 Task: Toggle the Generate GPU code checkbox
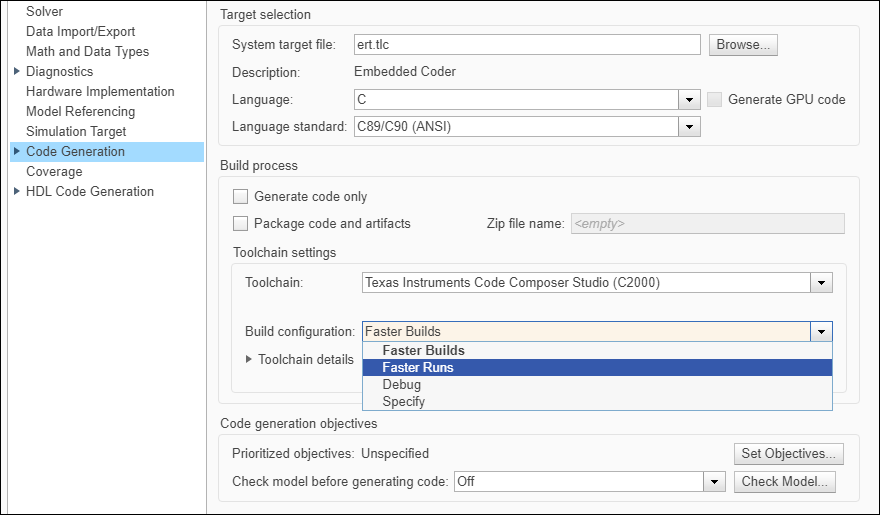[715, 99]
